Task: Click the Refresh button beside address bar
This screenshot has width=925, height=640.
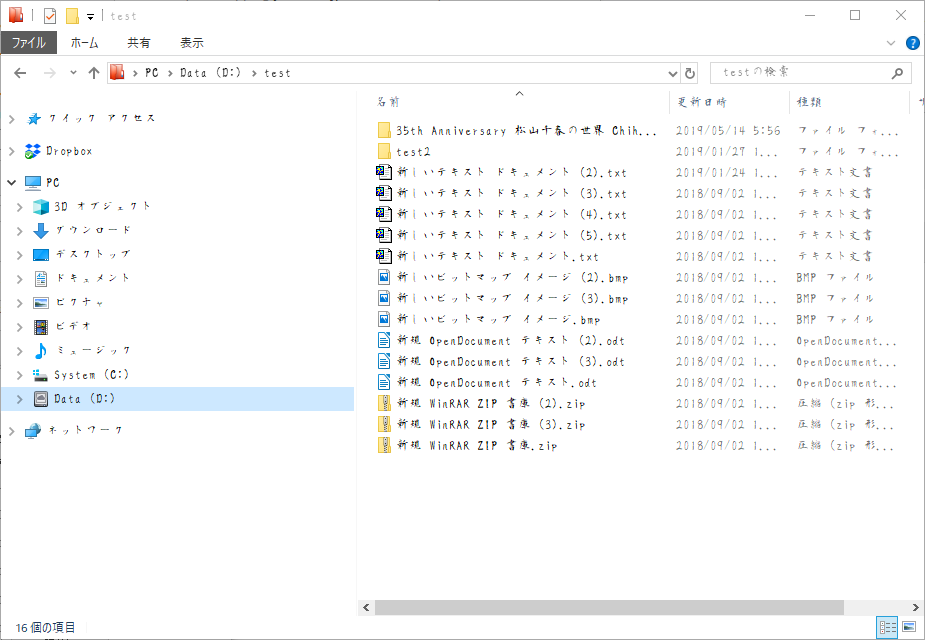Action: click(x=689, y=73)
